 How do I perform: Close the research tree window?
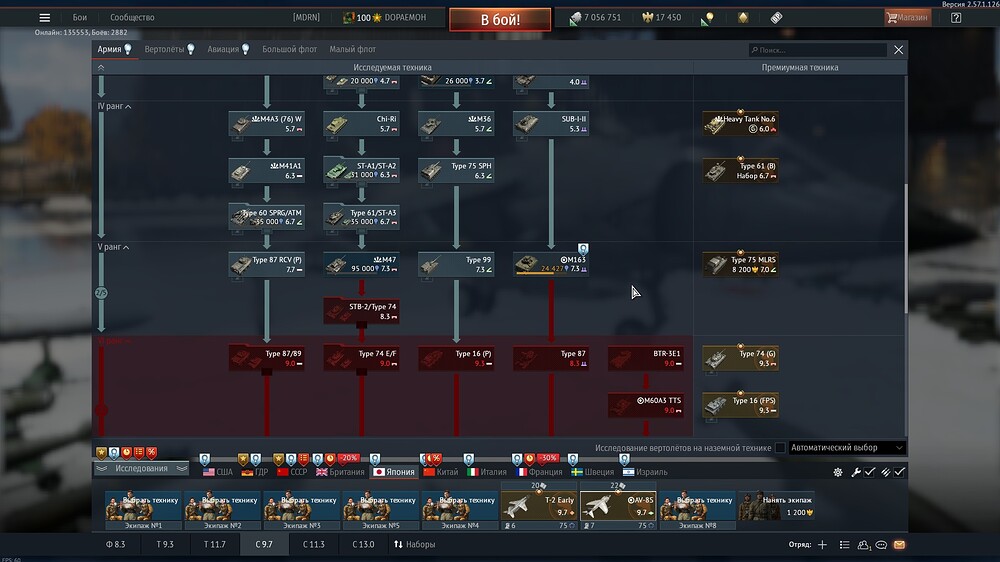(898, 50)
